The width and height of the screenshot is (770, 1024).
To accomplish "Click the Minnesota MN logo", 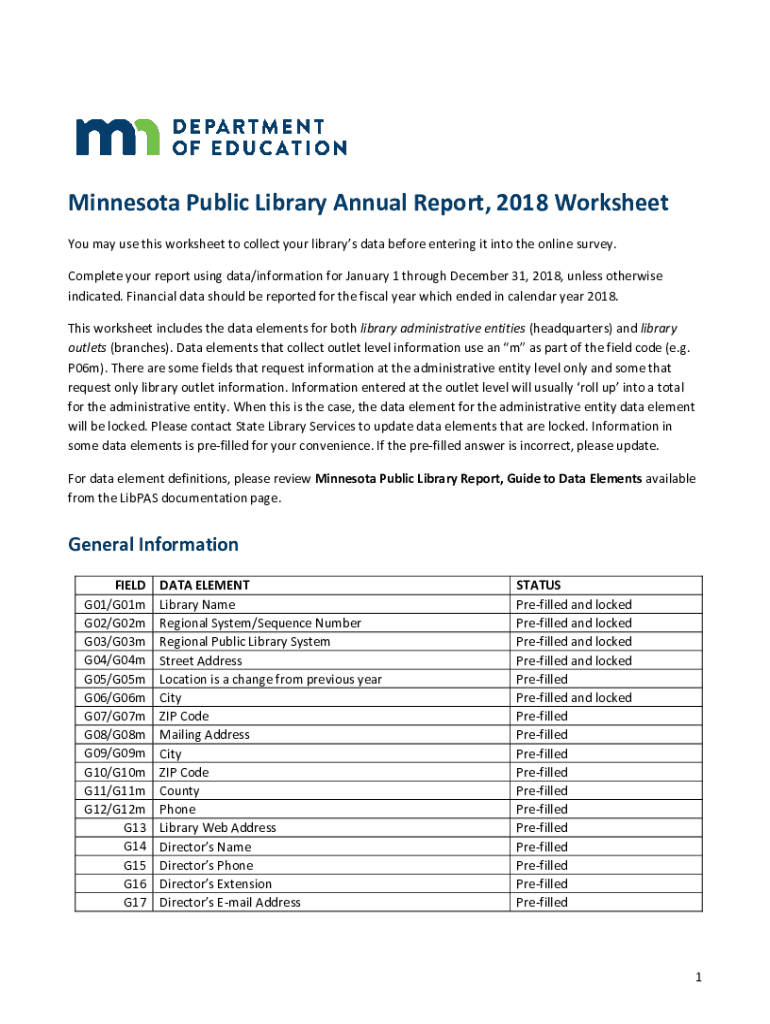I will (117, 137).
